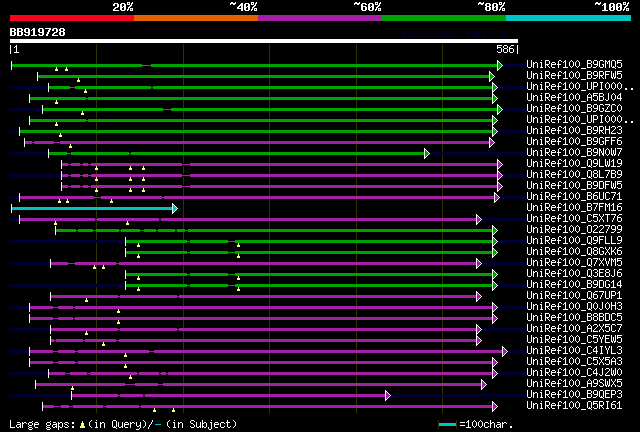The width and height of the screenshot is (640, 432).
Task: Open the UniRef100_B9GMQ5 subject label
Action: (574, 65)
